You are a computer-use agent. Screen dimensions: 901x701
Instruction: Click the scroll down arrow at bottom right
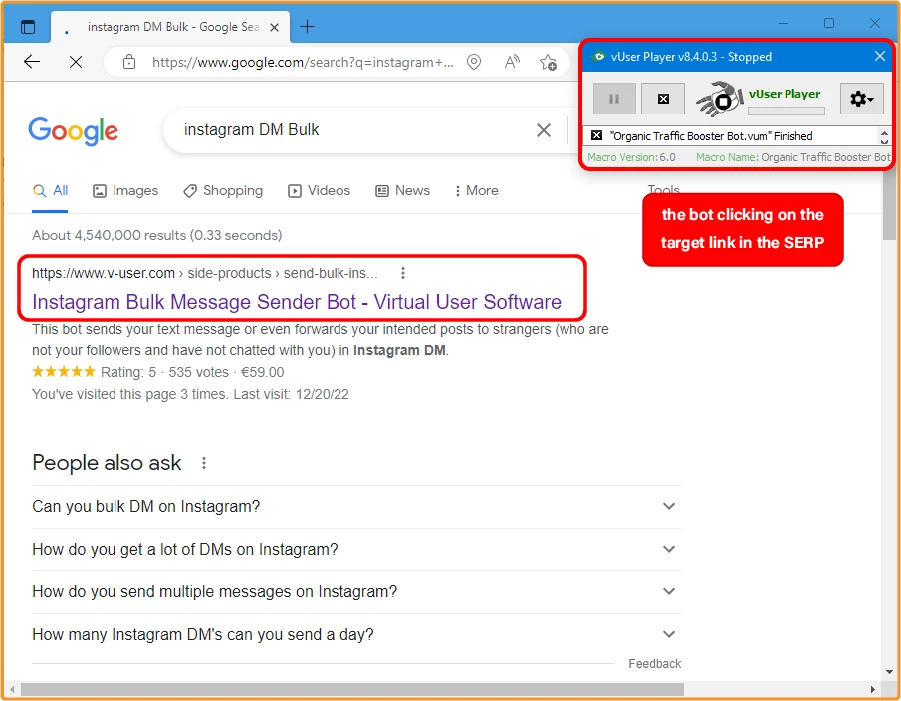[889, 672]
